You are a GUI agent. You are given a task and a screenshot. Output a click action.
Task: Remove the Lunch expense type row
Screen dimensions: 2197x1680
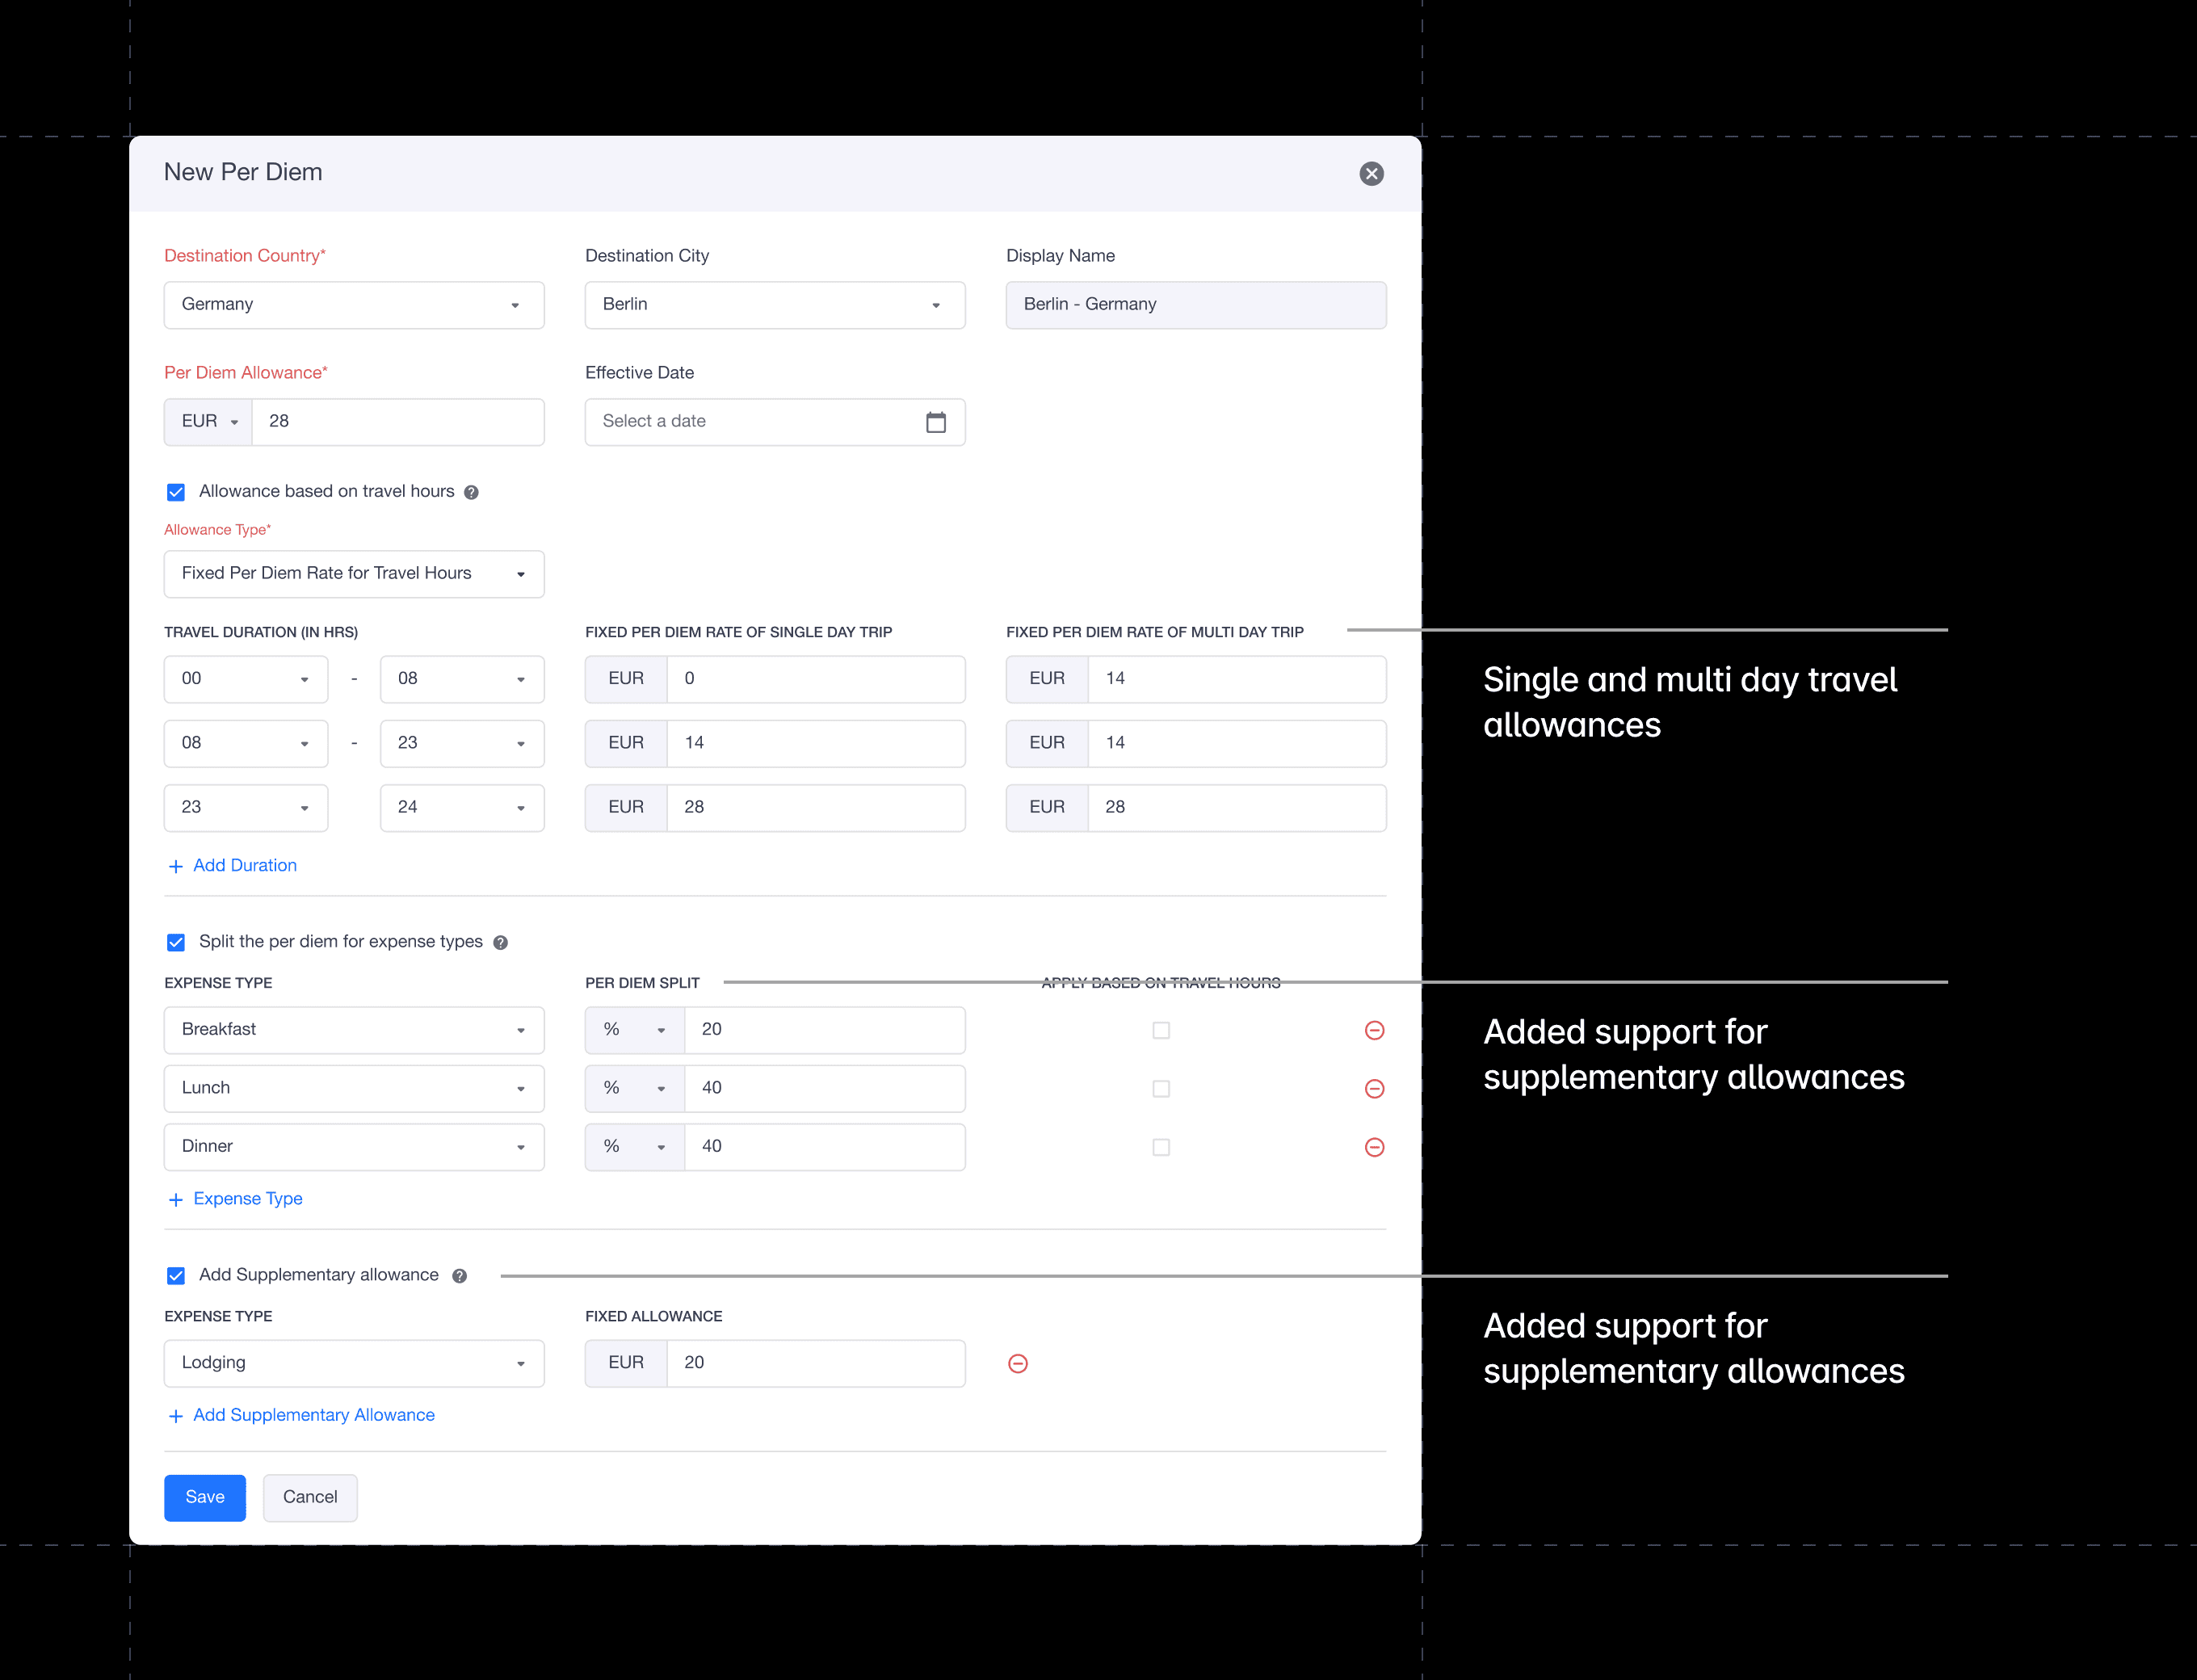click(1374, 1088)
